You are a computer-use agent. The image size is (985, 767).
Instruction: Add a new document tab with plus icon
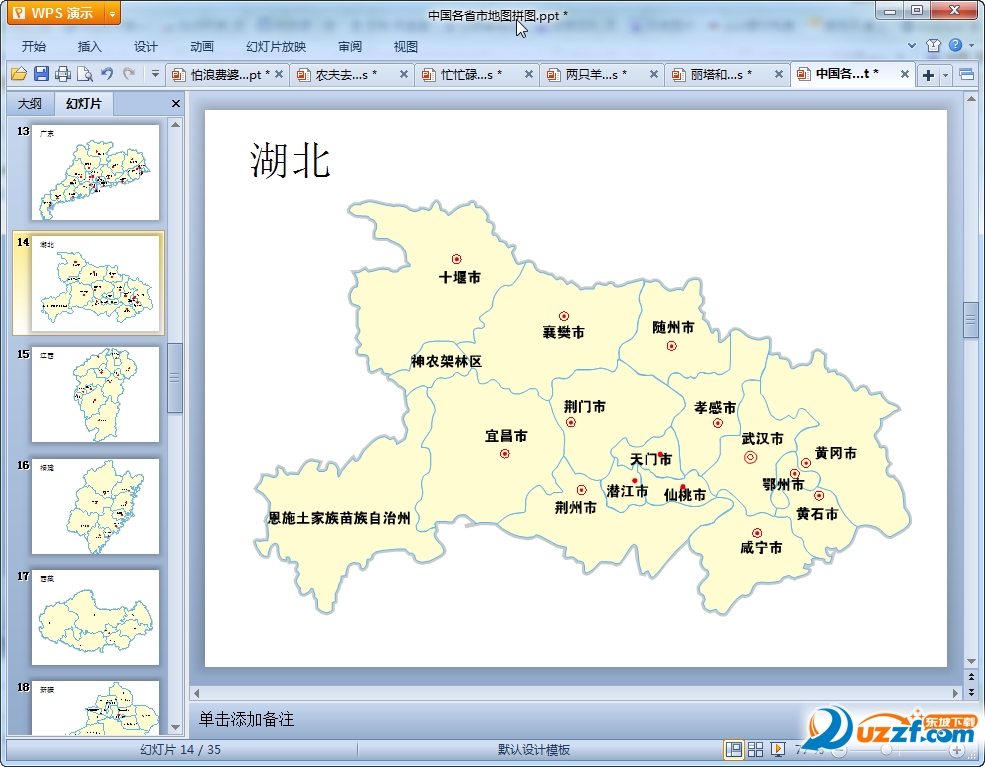point(928,75)
